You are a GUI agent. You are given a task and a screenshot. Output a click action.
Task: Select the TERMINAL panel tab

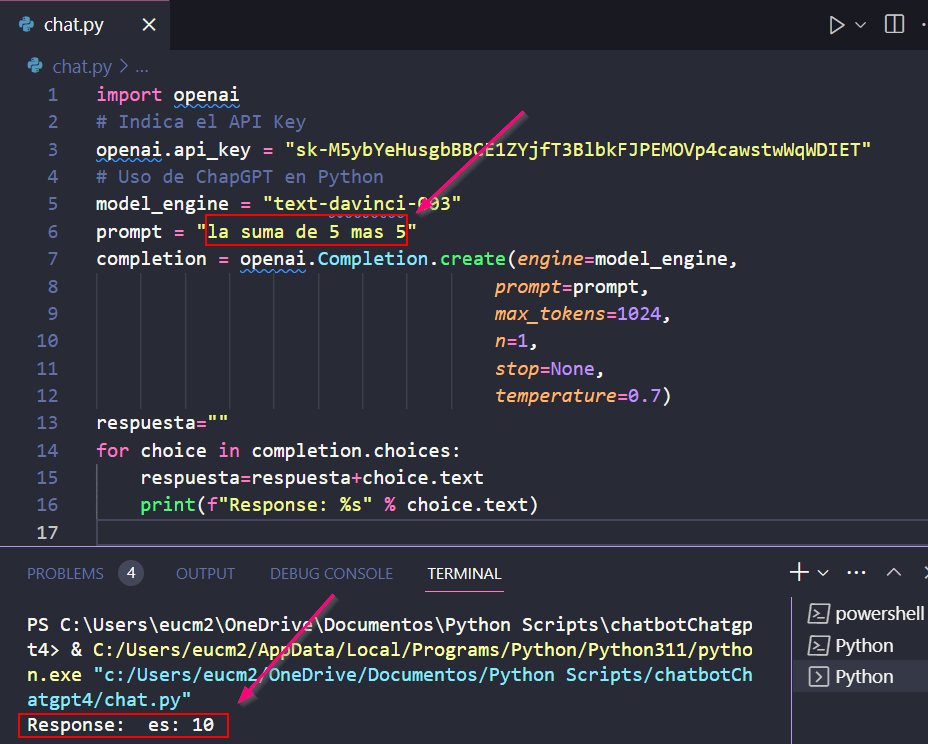coord(465,574)
